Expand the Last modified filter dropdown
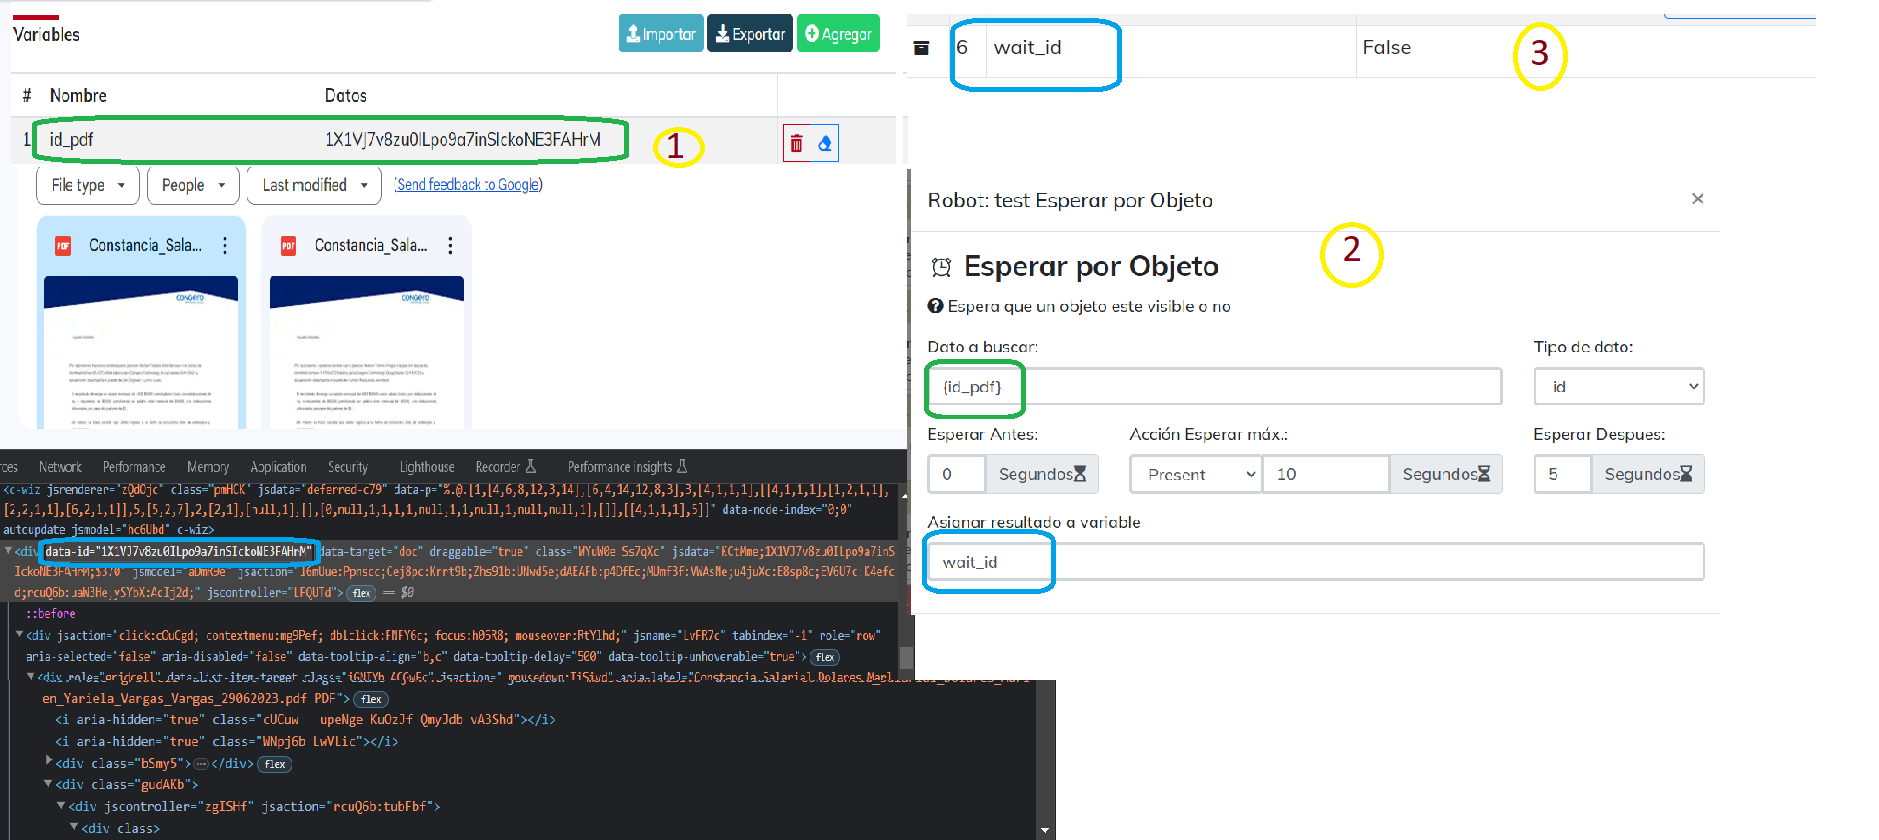 [x=314, y=185]
